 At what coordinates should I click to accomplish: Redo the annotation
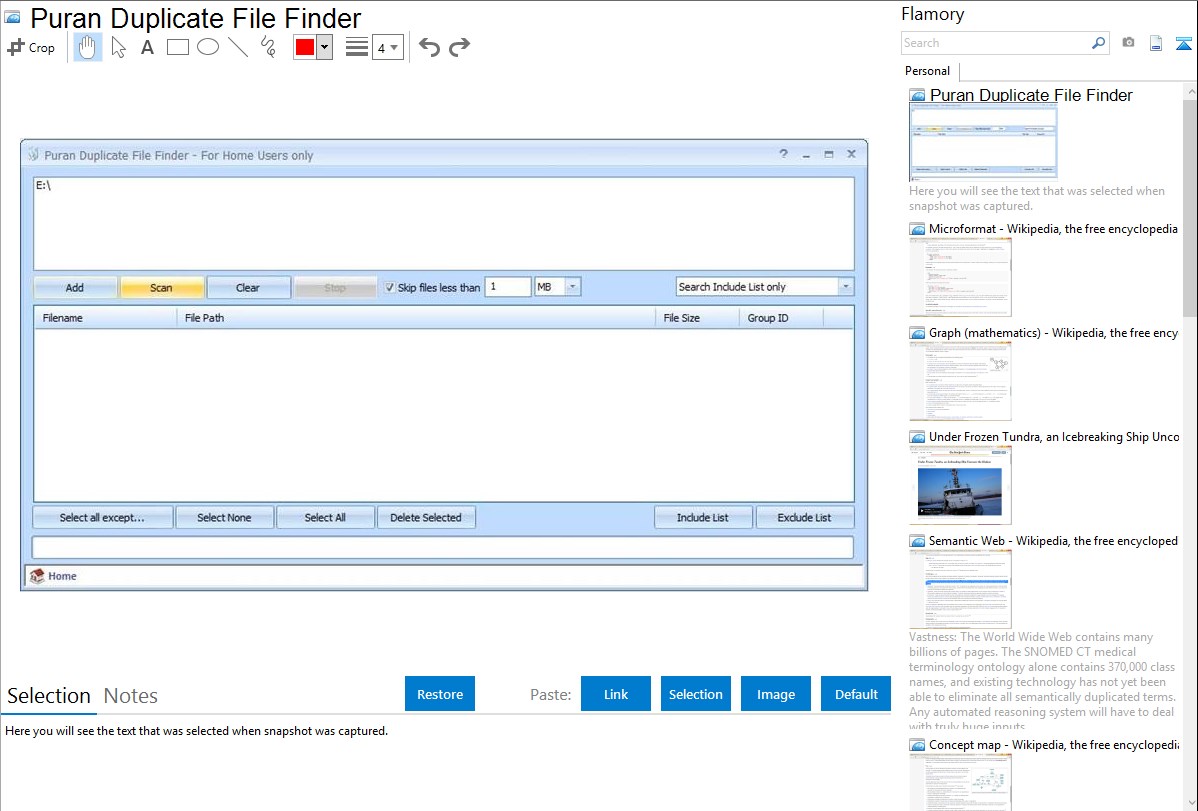tap(459, 47)
